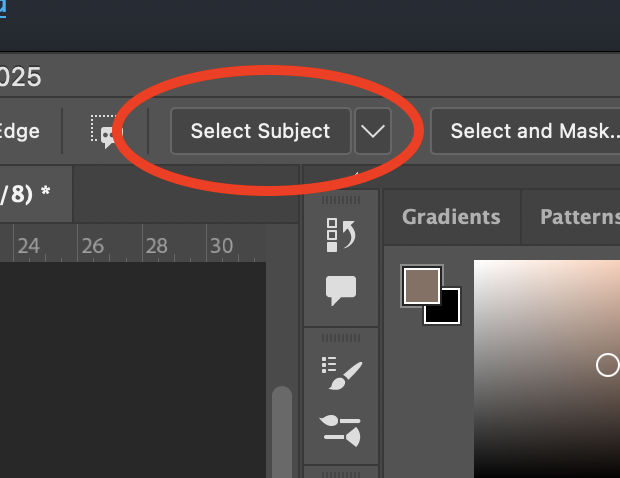Open the Brush Settings panel icon
This screenshot has height=478, width=620.
tap(341, 373)
